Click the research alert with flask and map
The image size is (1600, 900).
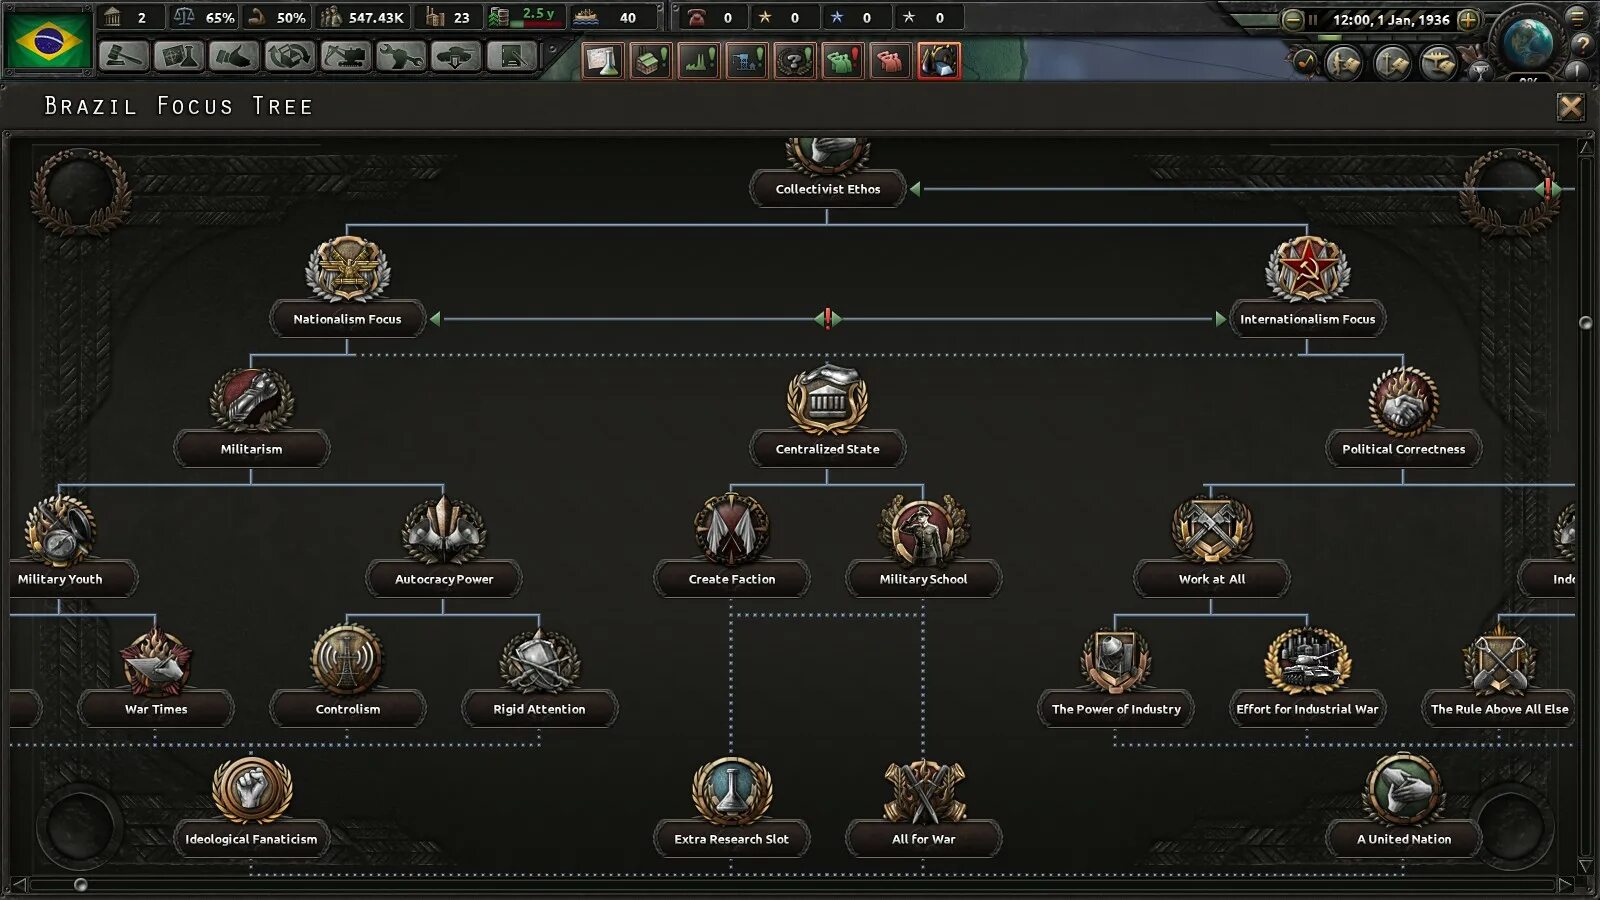point(603,61)
